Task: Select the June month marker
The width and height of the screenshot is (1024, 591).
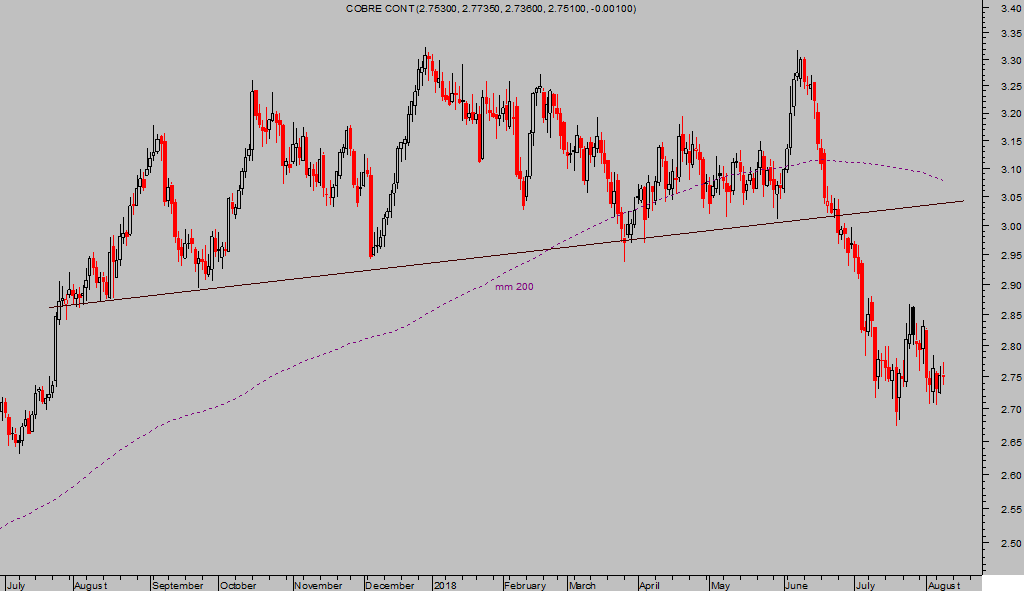Action: coord(797,585)
